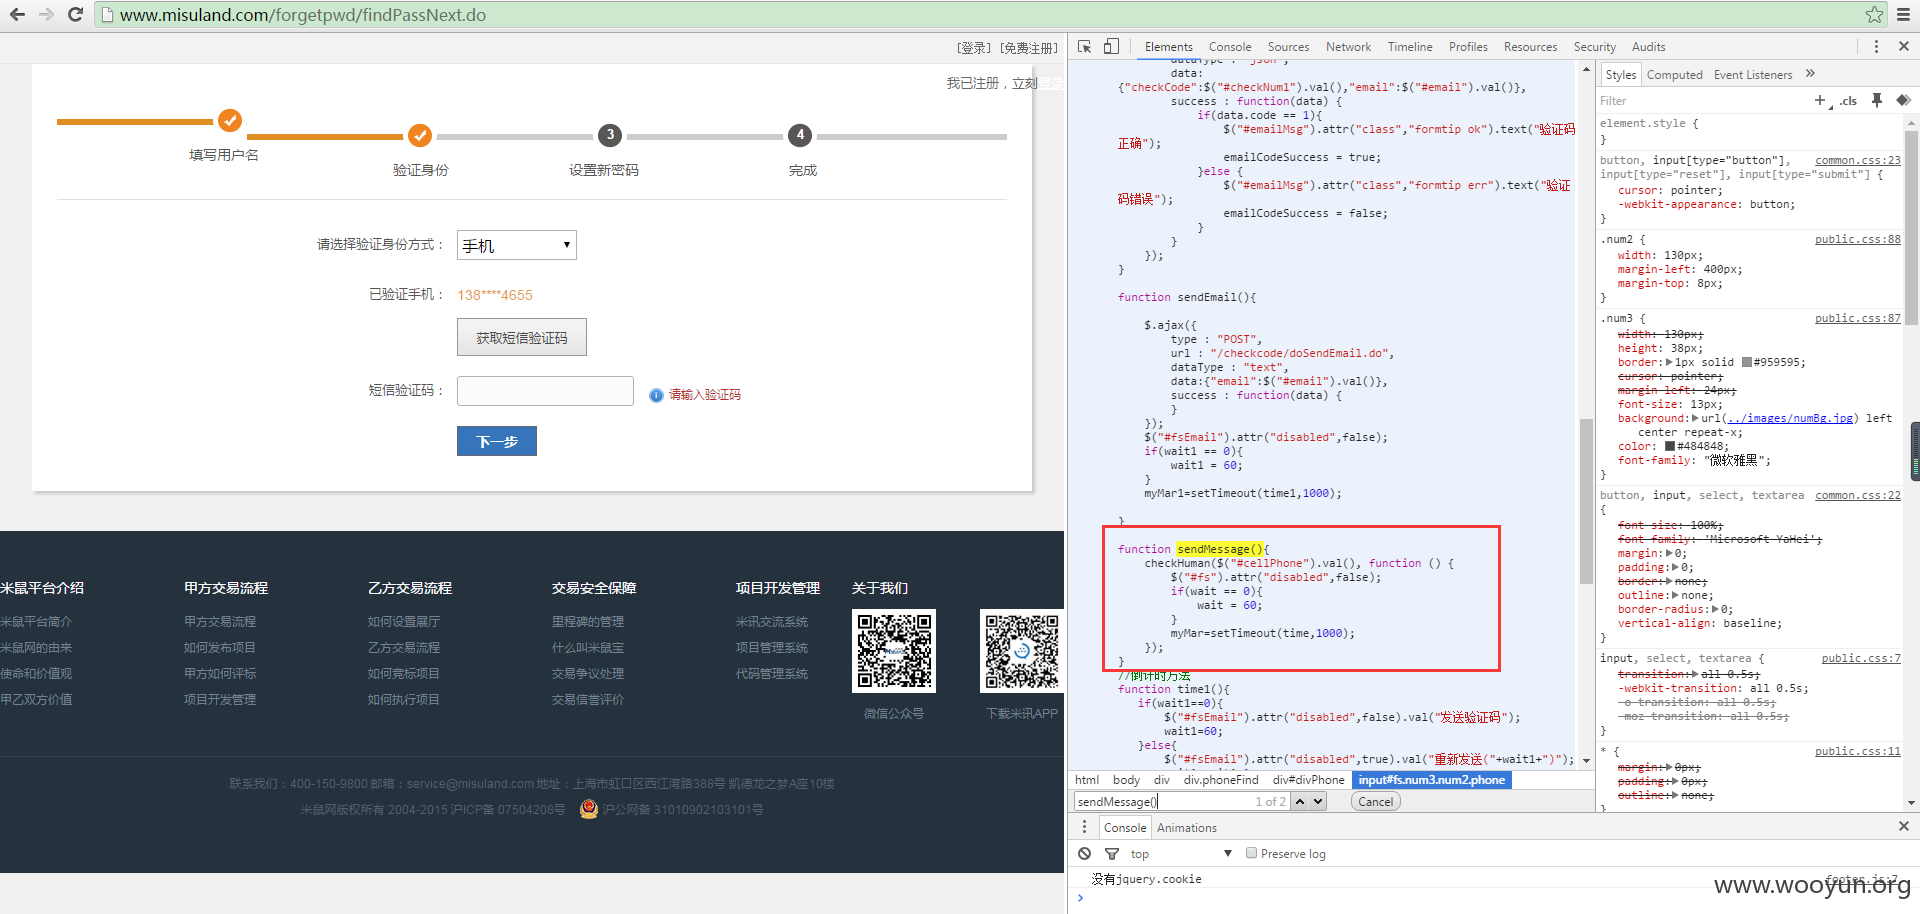
Task: Switch to the Console panel tab
Action: click(x=1230, y=47)
